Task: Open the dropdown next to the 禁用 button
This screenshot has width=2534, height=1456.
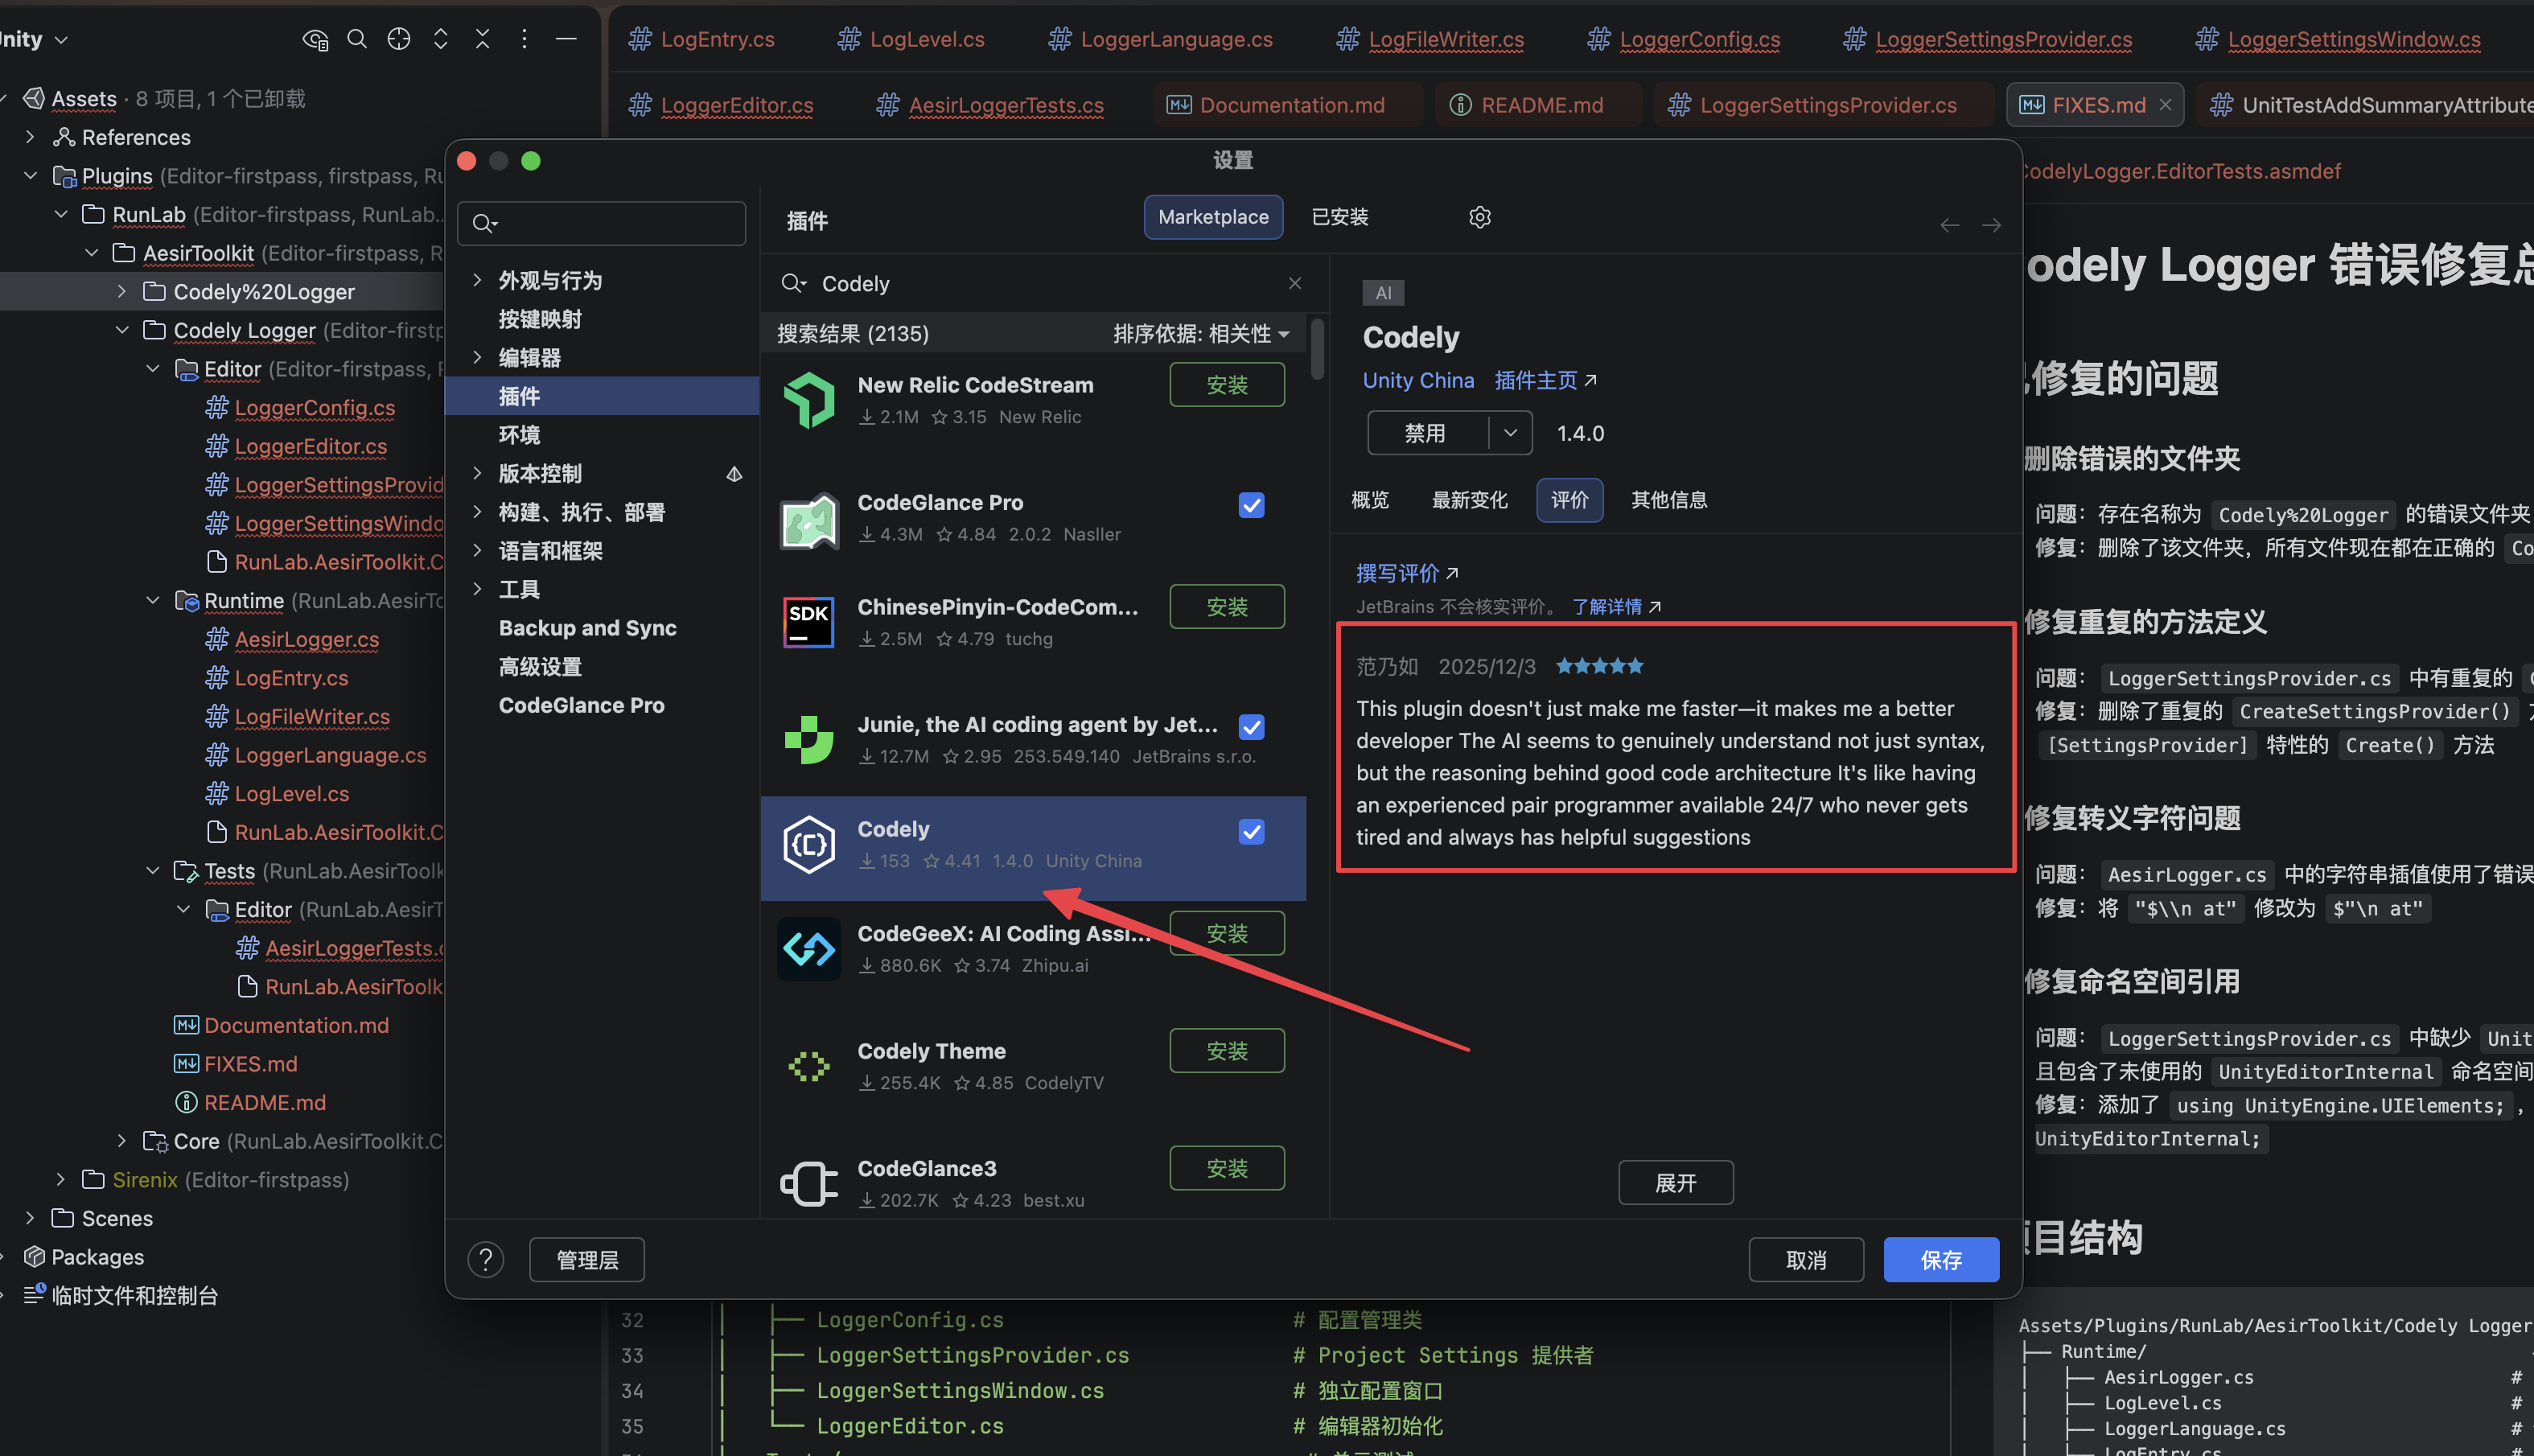Action: pyautogui.click(x=1510, y=432)
